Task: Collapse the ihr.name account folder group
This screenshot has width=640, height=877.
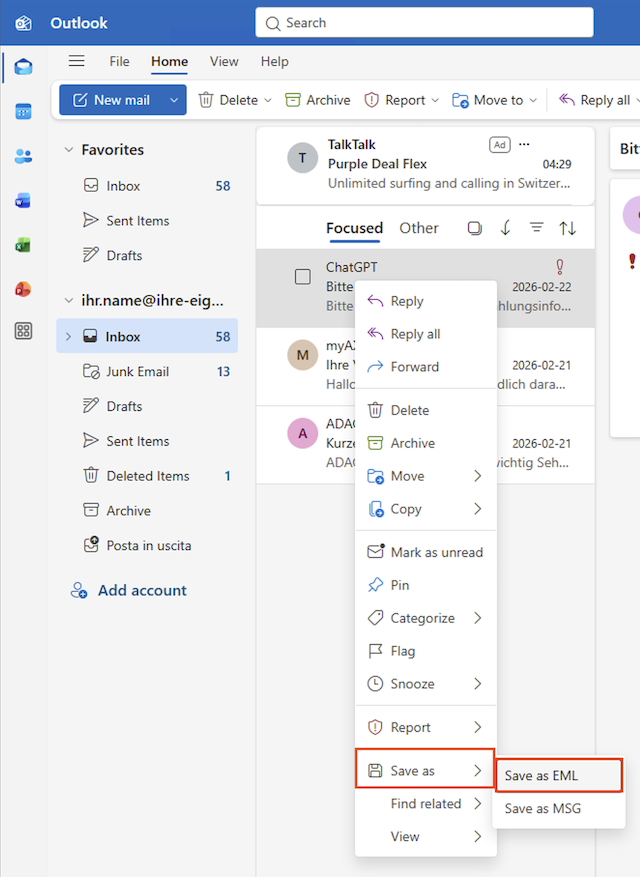Action: pyautogui.click(x=69, y=300)
